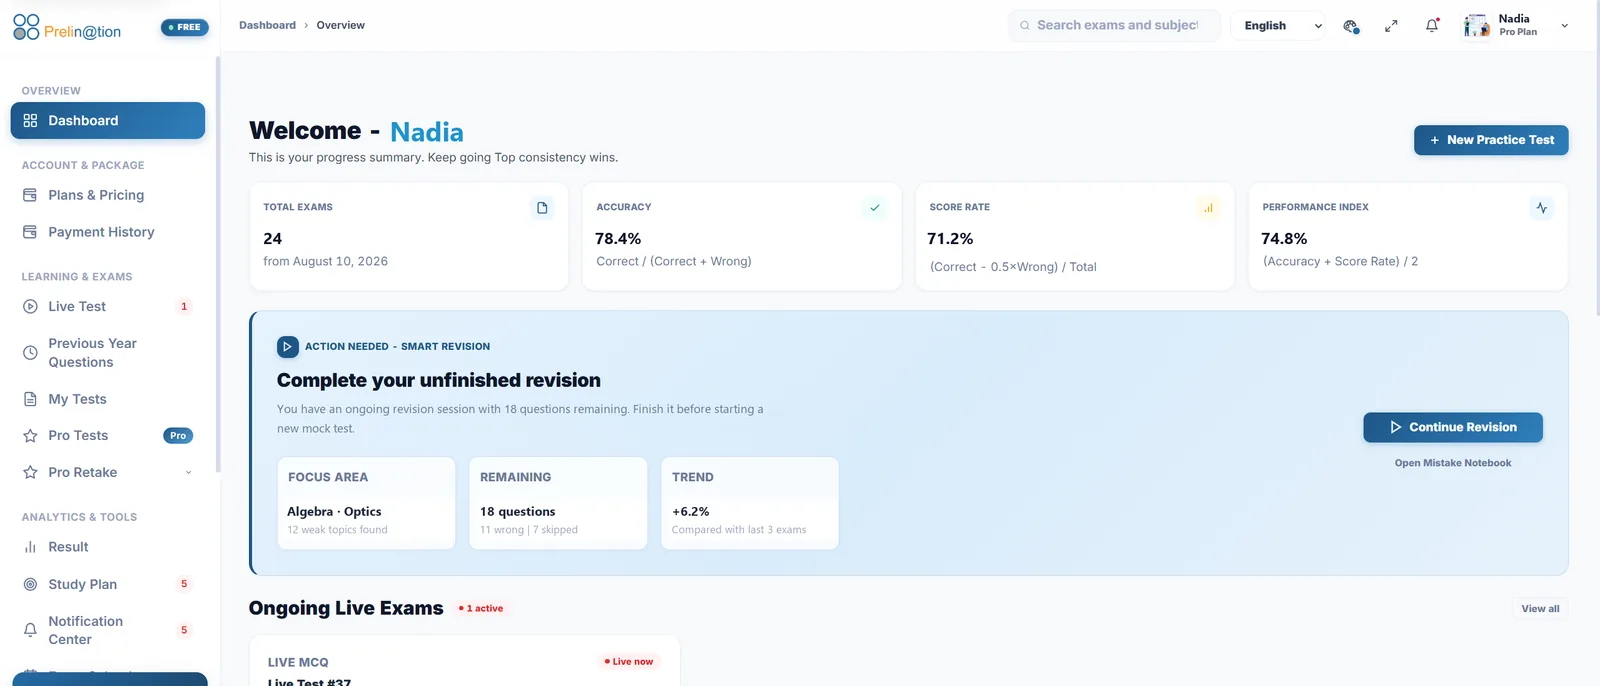
Task: Click the Live now badge
Action: (x=629, y=662)
